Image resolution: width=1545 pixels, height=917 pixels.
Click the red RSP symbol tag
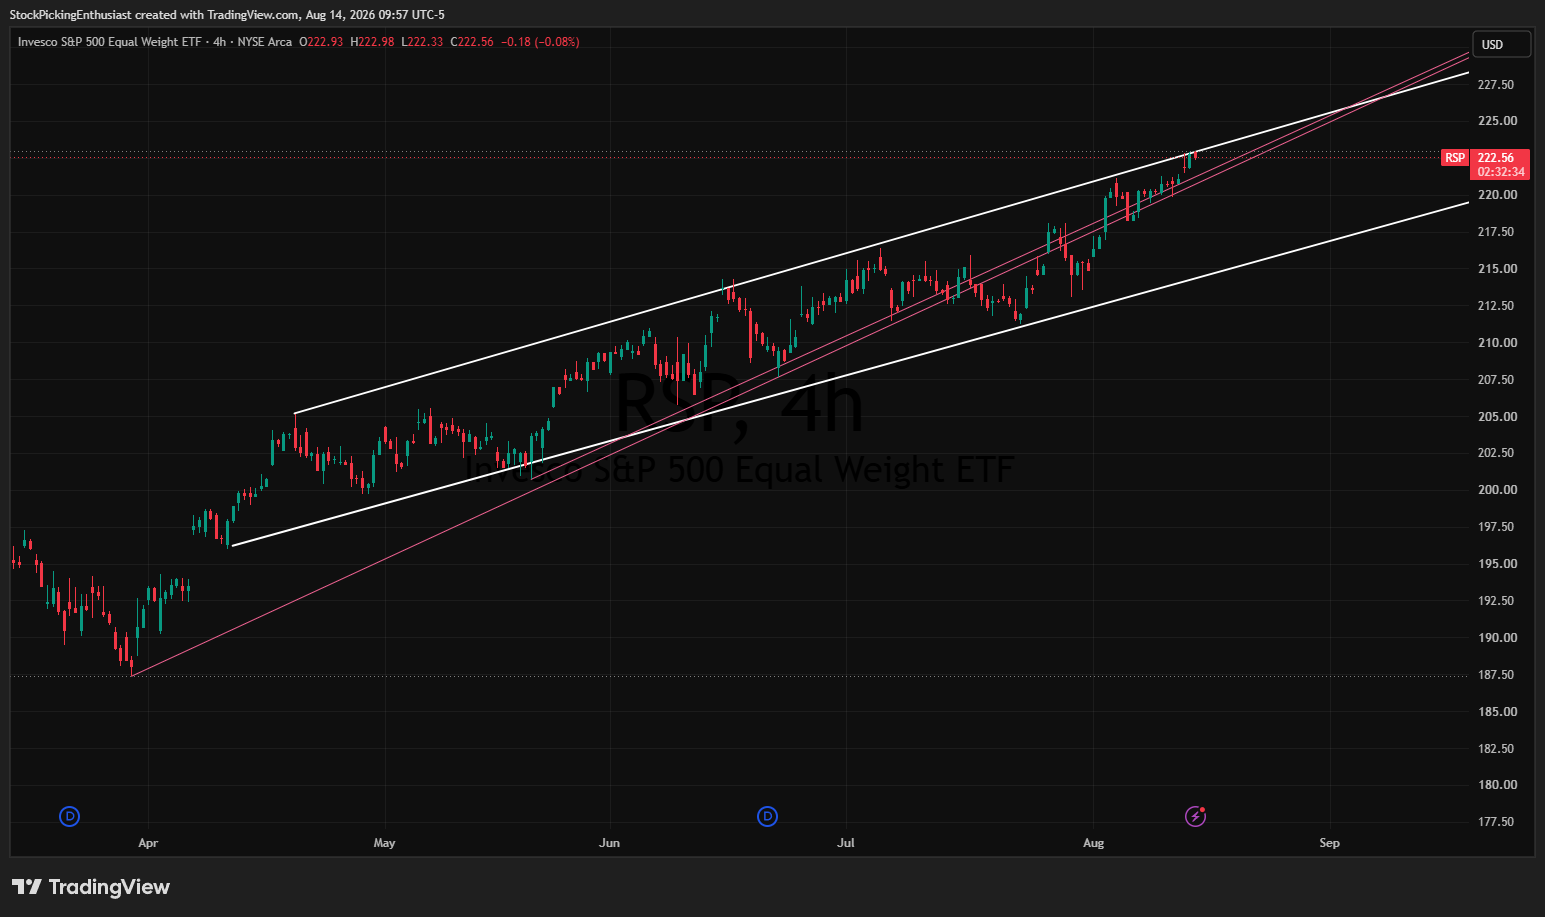click(x=1455, y=158)
